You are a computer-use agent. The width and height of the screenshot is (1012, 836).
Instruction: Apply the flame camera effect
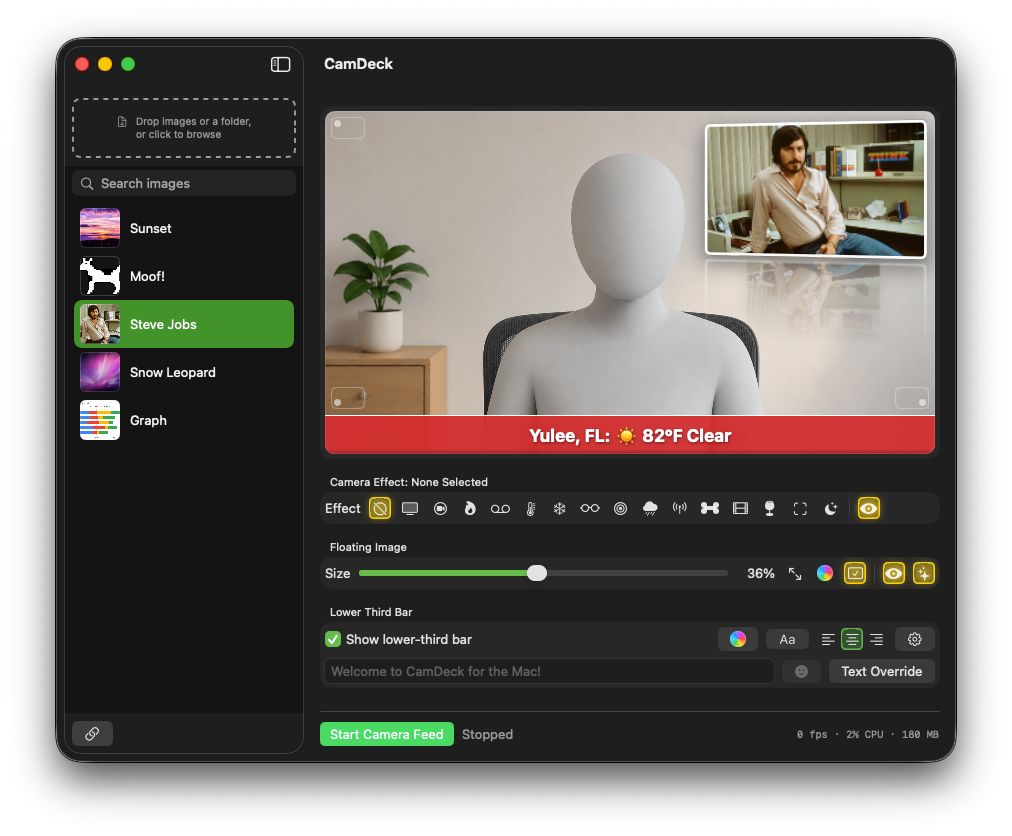470,509
